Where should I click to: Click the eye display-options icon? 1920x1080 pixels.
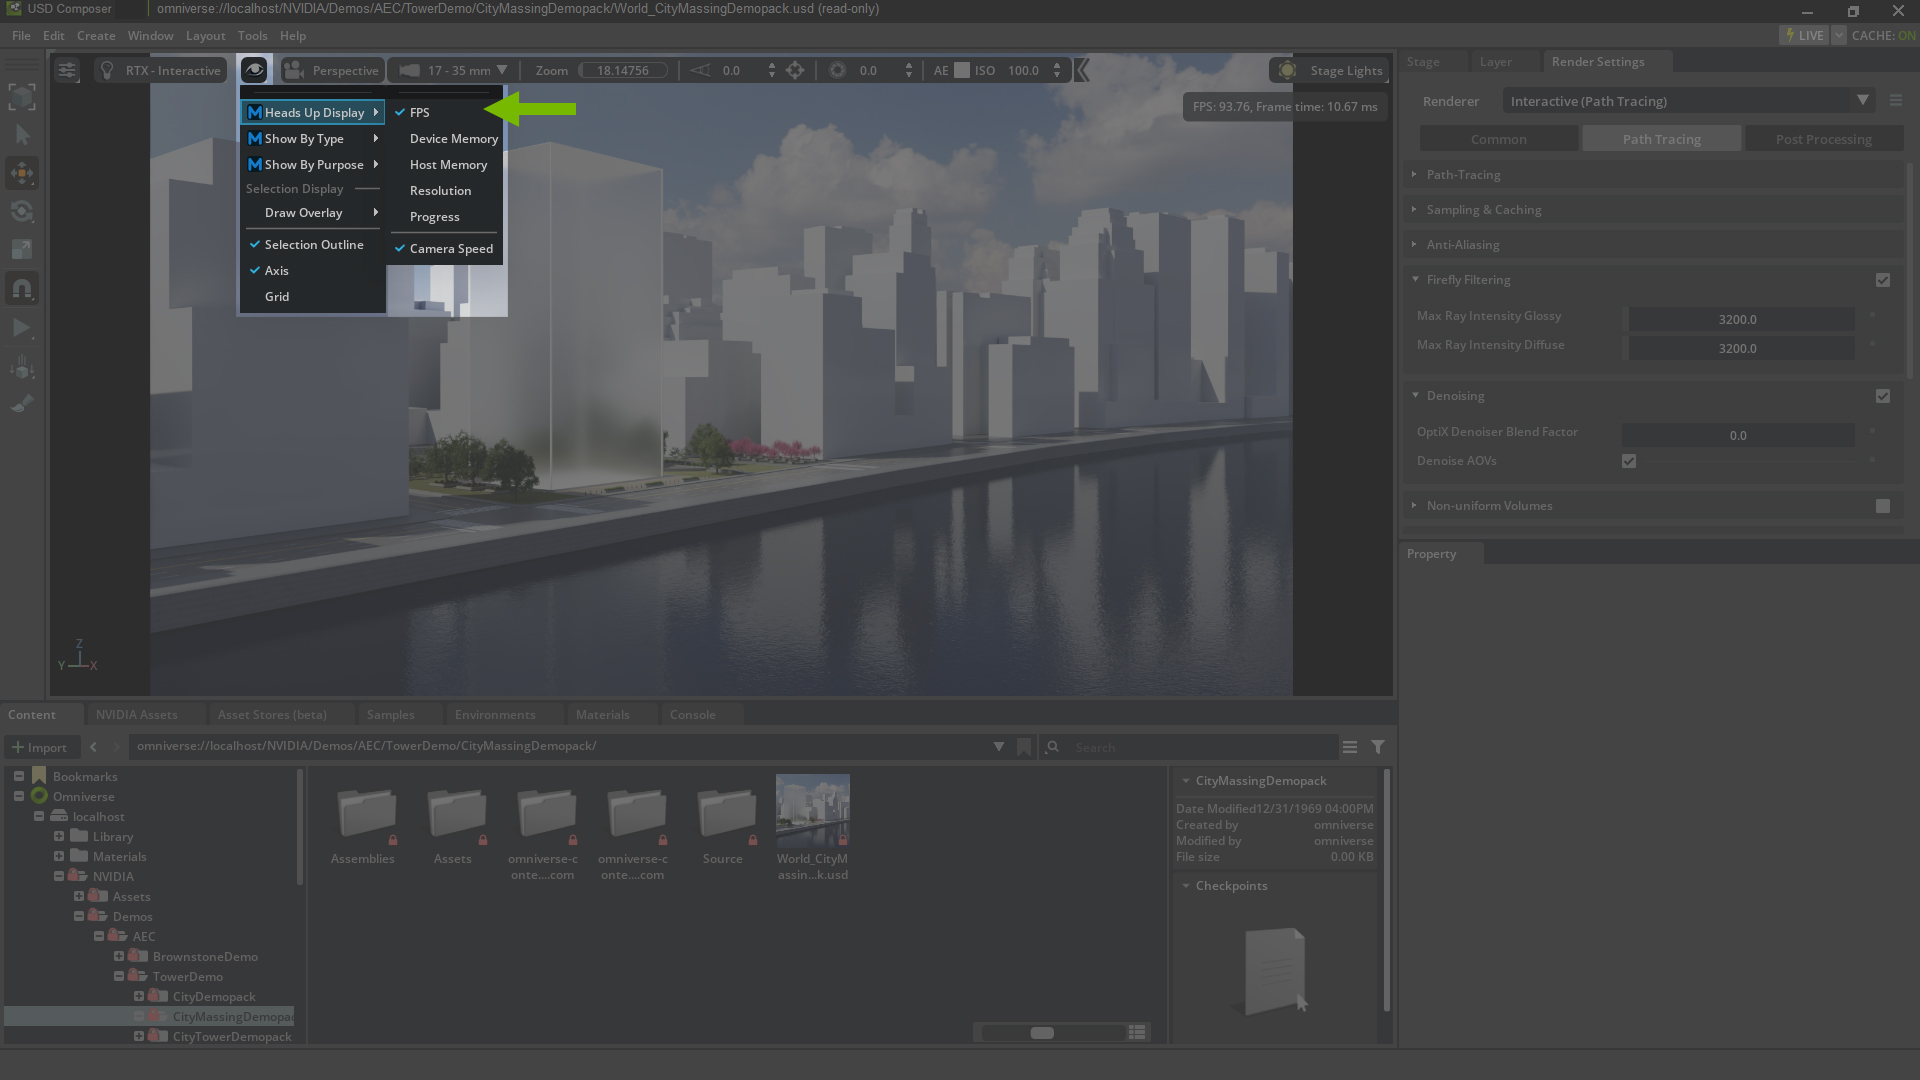254,70
